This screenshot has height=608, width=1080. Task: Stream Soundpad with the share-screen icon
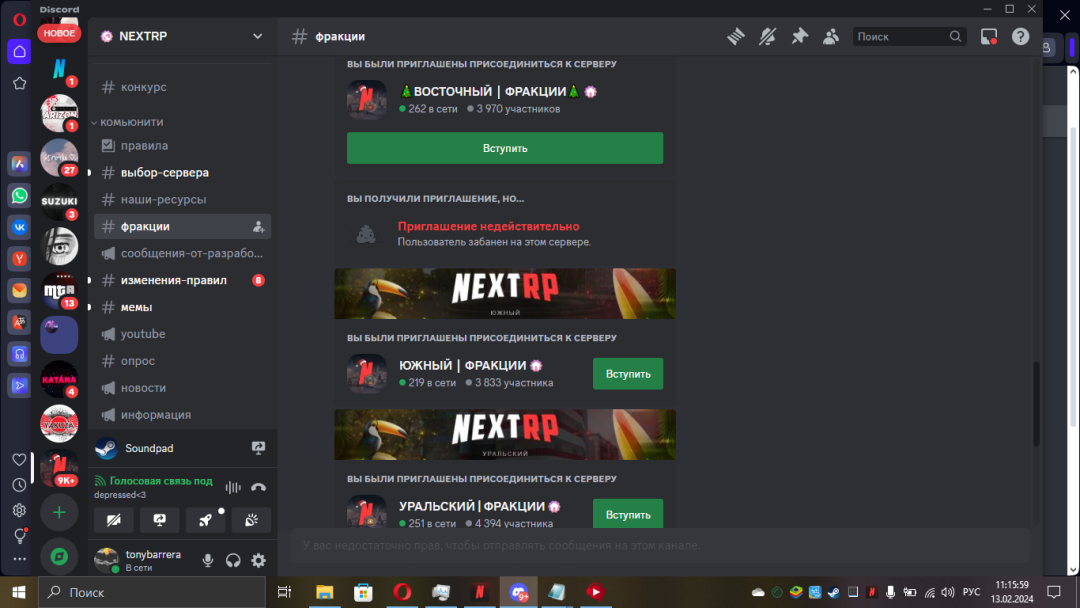point(258,448)
